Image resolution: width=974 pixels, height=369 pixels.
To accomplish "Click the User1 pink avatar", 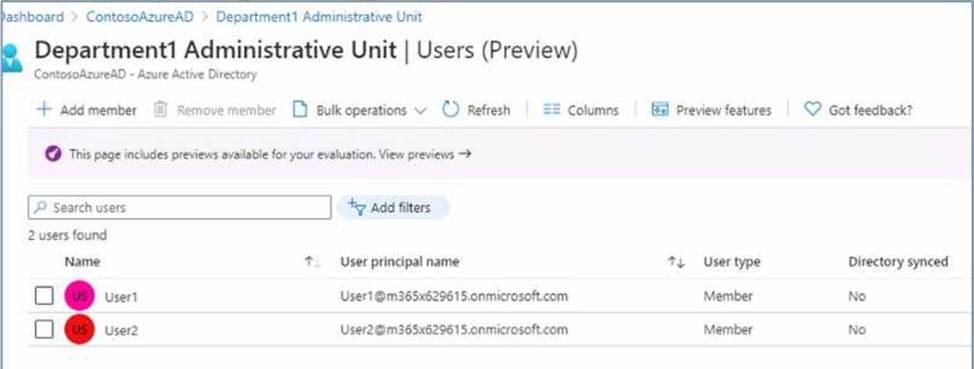I will tap(80, 296).
